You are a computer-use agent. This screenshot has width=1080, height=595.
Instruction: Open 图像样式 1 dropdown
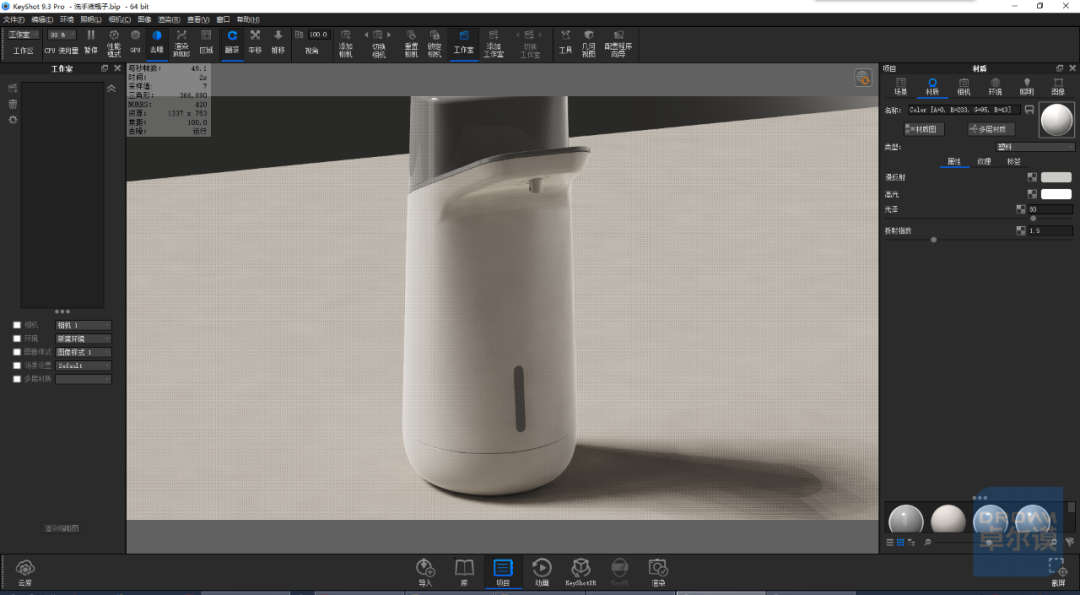coord(83,352)
